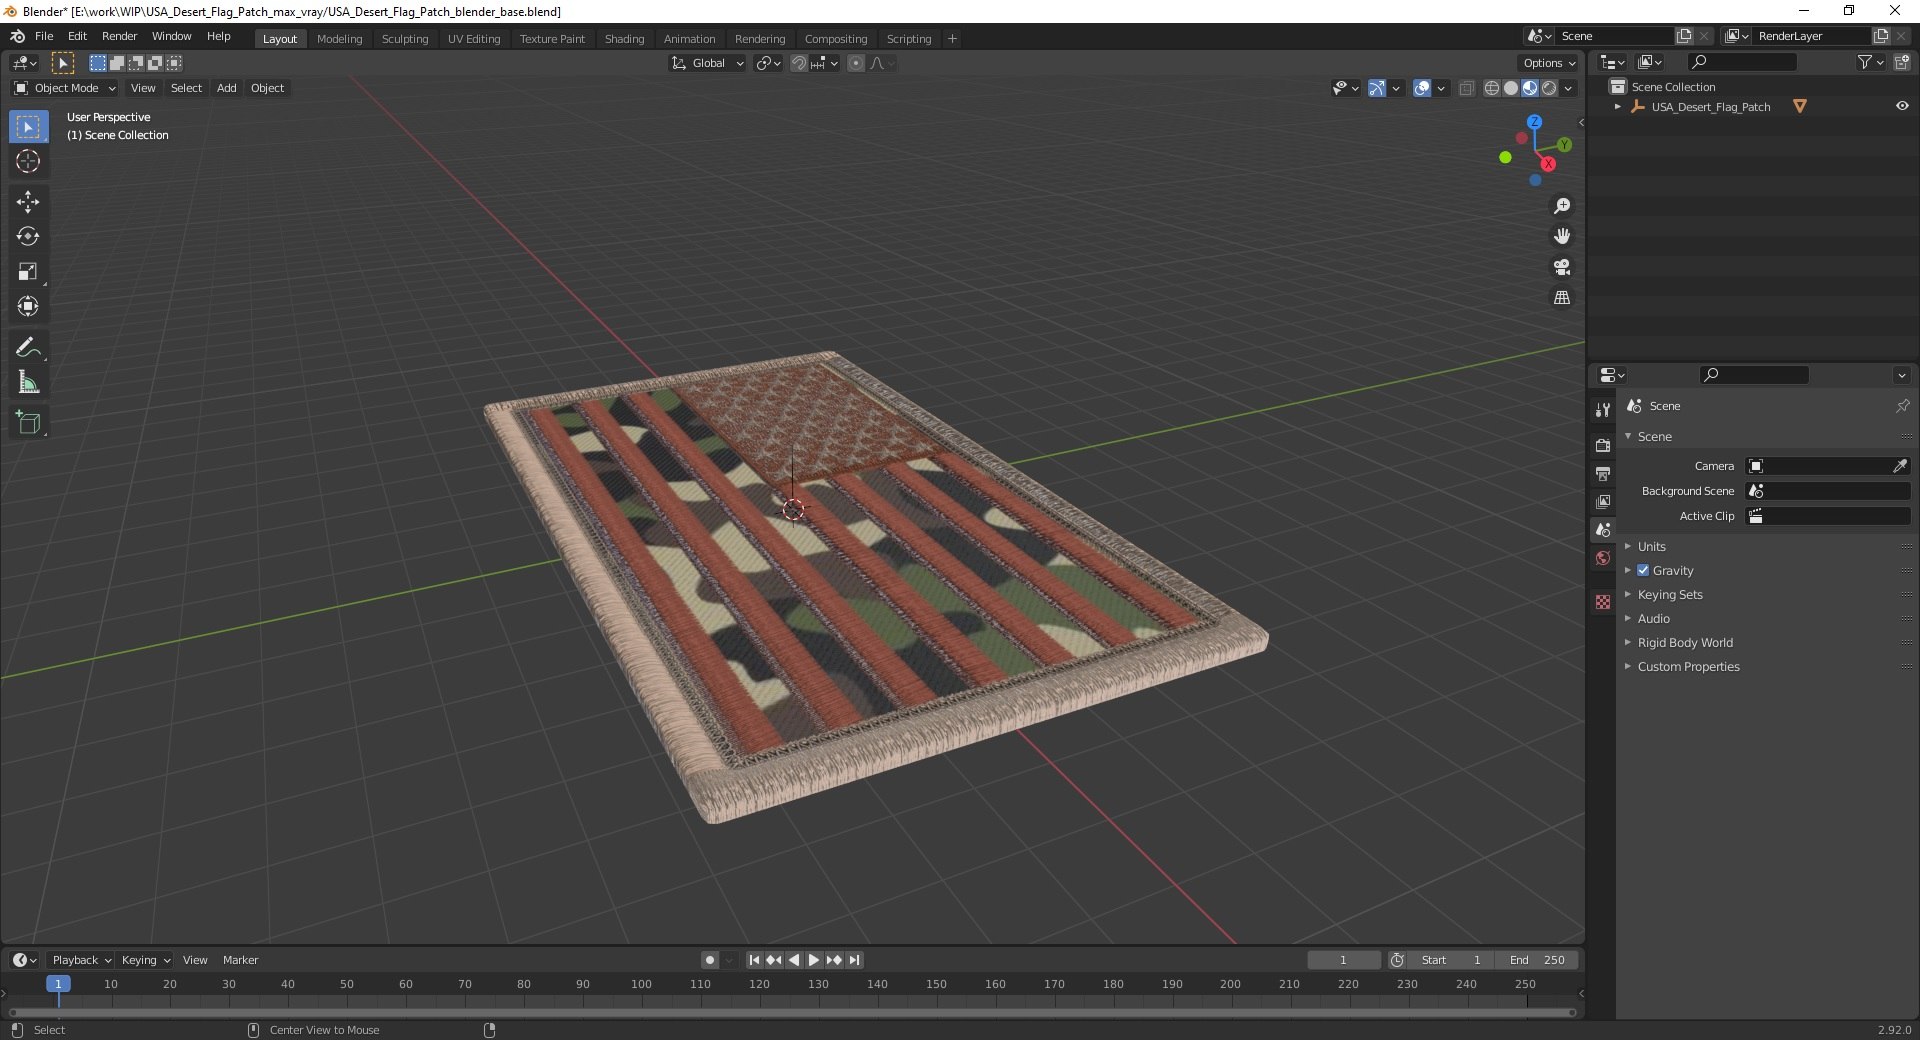Activate the Rotate tool
1920x1040 pixels.
tap(28, 237)
